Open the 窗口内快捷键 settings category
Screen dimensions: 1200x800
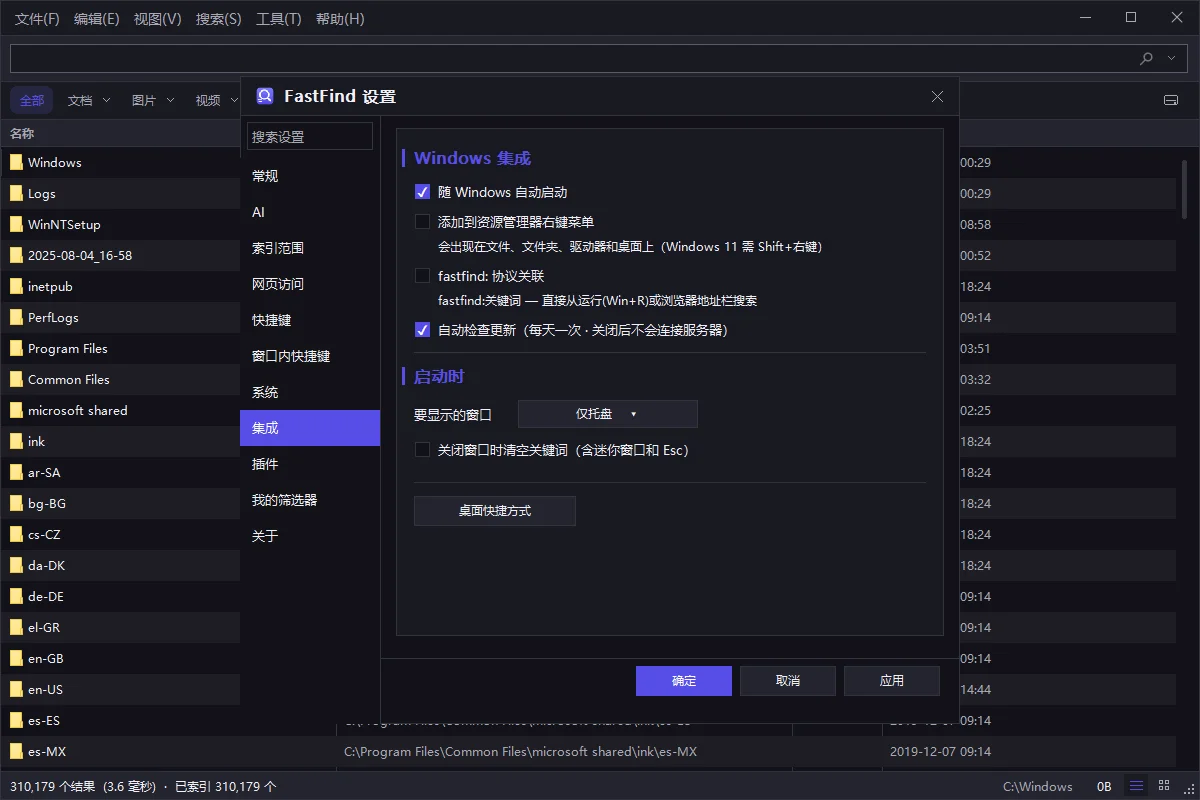pyautogui.click(x=310, y=356)
